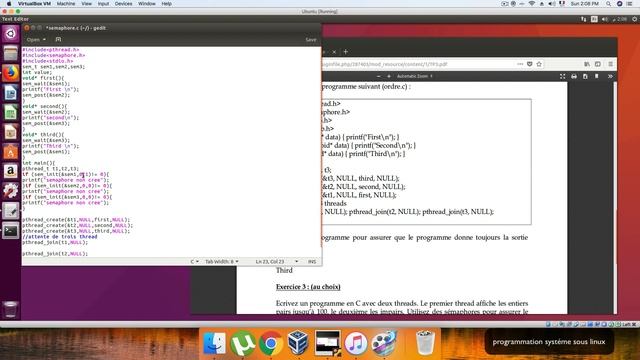The image size is (640, 360).
Task: Click Ubuntu sound volume indicator in top panel
Action: (605, 19)
